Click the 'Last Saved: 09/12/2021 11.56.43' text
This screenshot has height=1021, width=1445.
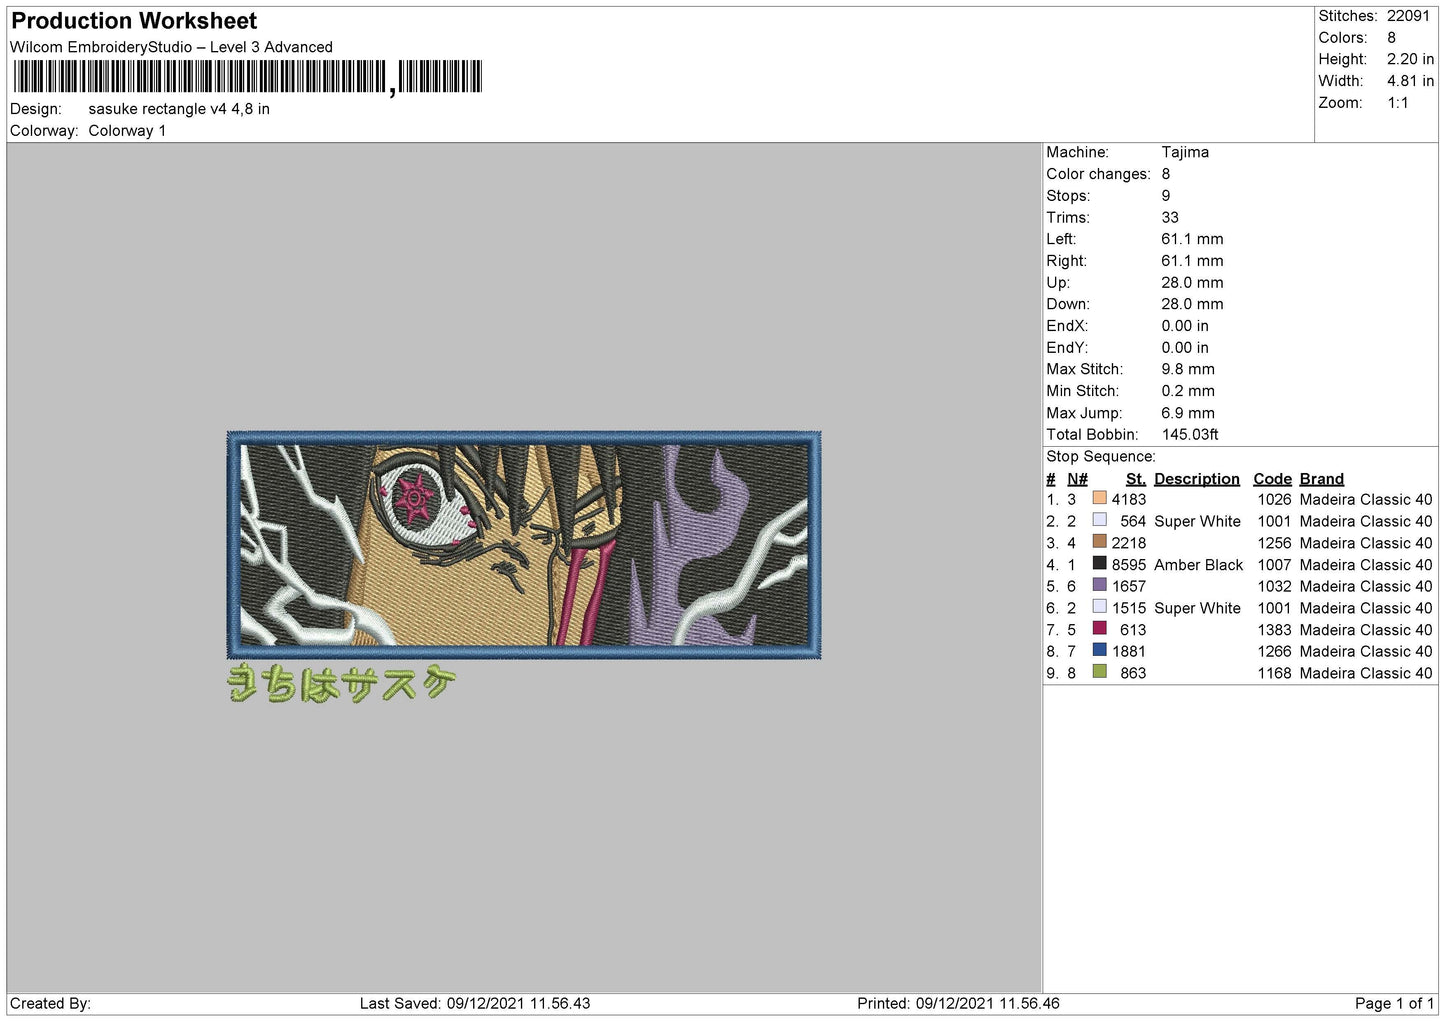click(x=475, y=1003)
